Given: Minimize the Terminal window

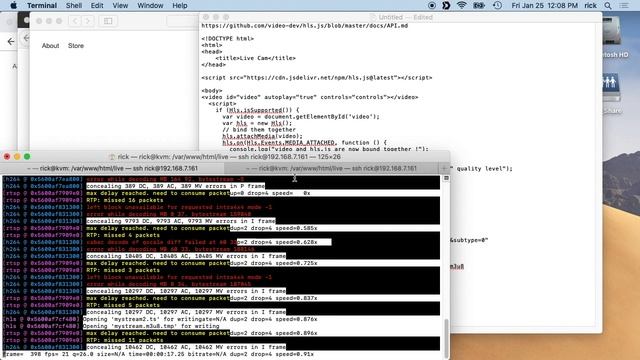Looking at the screenshot, I should (17, 157).
